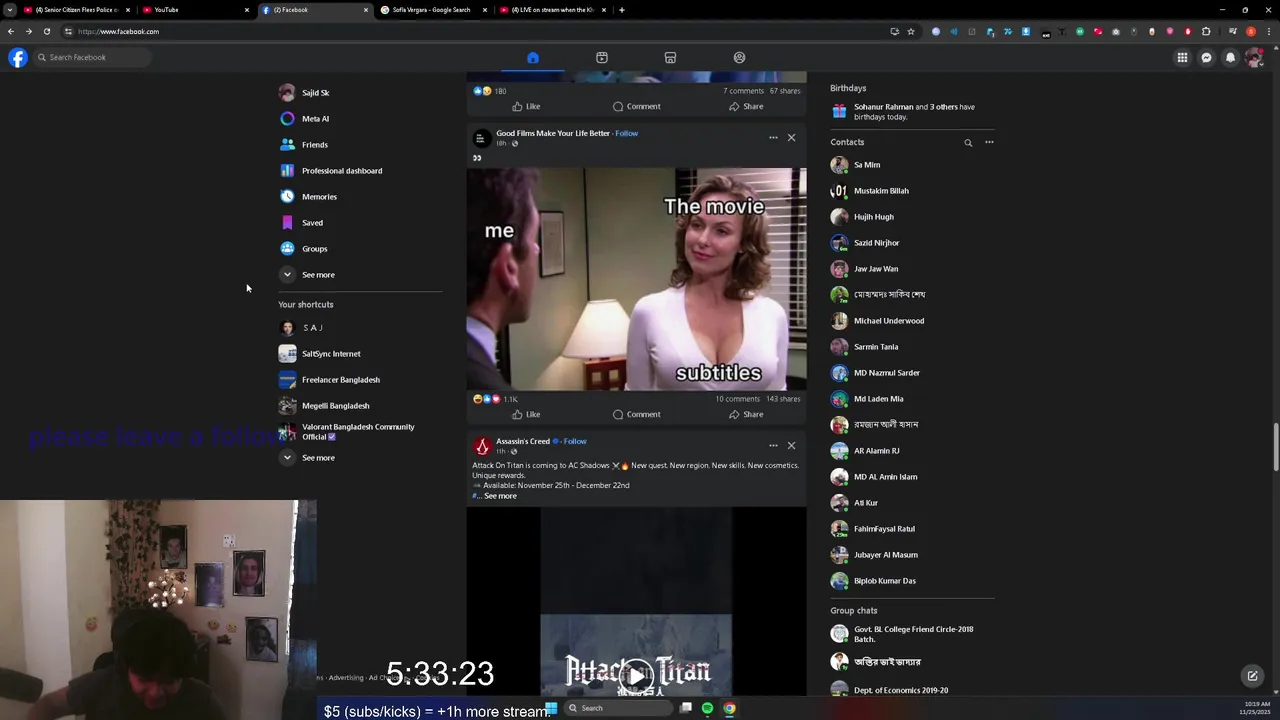Screen dimensions: 1280x720
Task: Open the me/The movie/subtitles meme image
Action: (x=636, y=279)
